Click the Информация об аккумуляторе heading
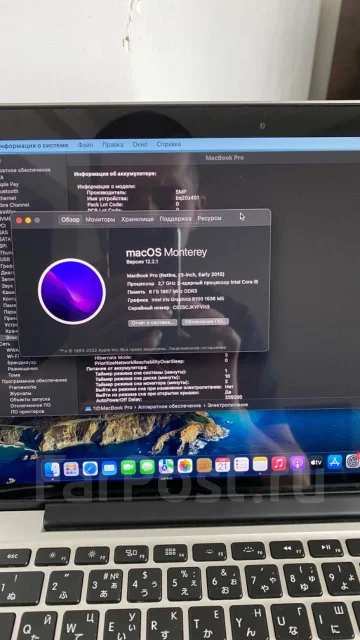Screen dimensions: 360x640 [x=115, y=174]
